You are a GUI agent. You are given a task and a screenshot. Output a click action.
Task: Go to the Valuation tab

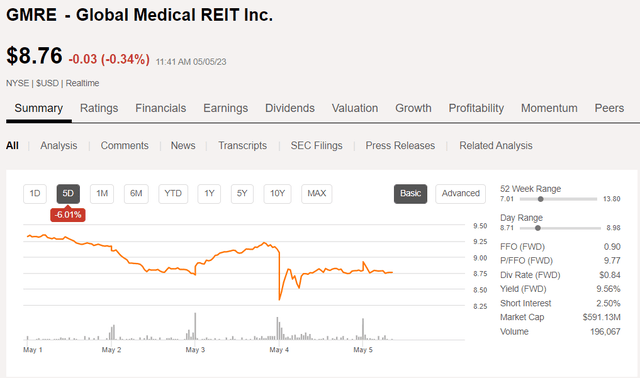[x=355, y=108]
